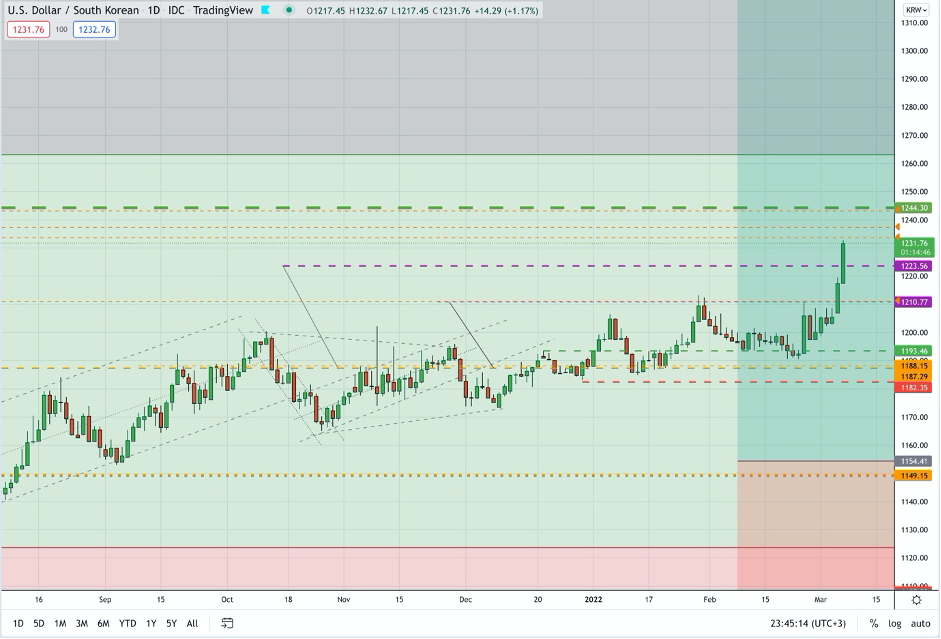Click the 100 quantity selector between prices
The width and height of the screenshot is (941, 639).
[x=61, y=30]
